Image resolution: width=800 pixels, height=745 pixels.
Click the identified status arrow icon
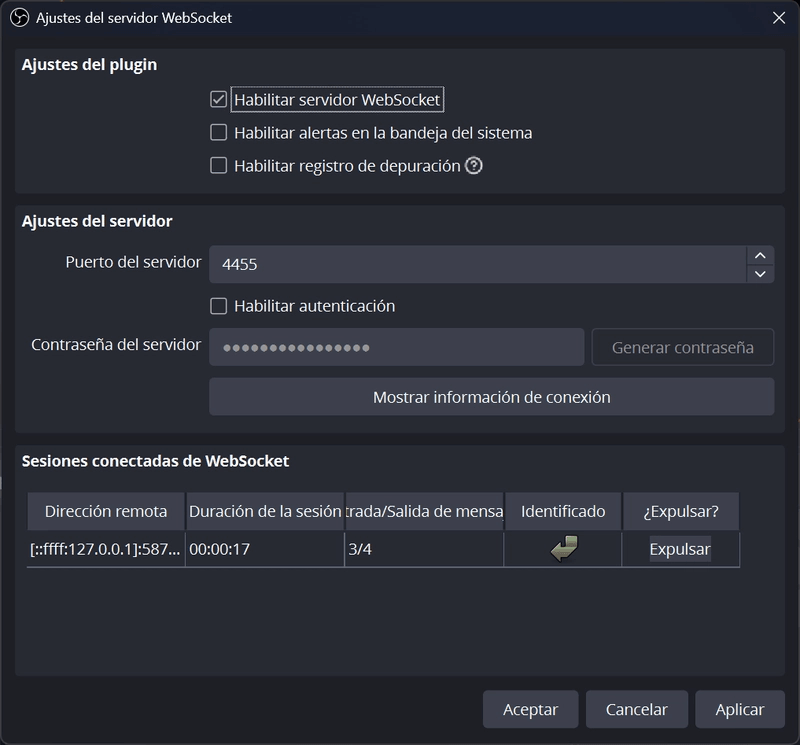(x=564, y=549)
